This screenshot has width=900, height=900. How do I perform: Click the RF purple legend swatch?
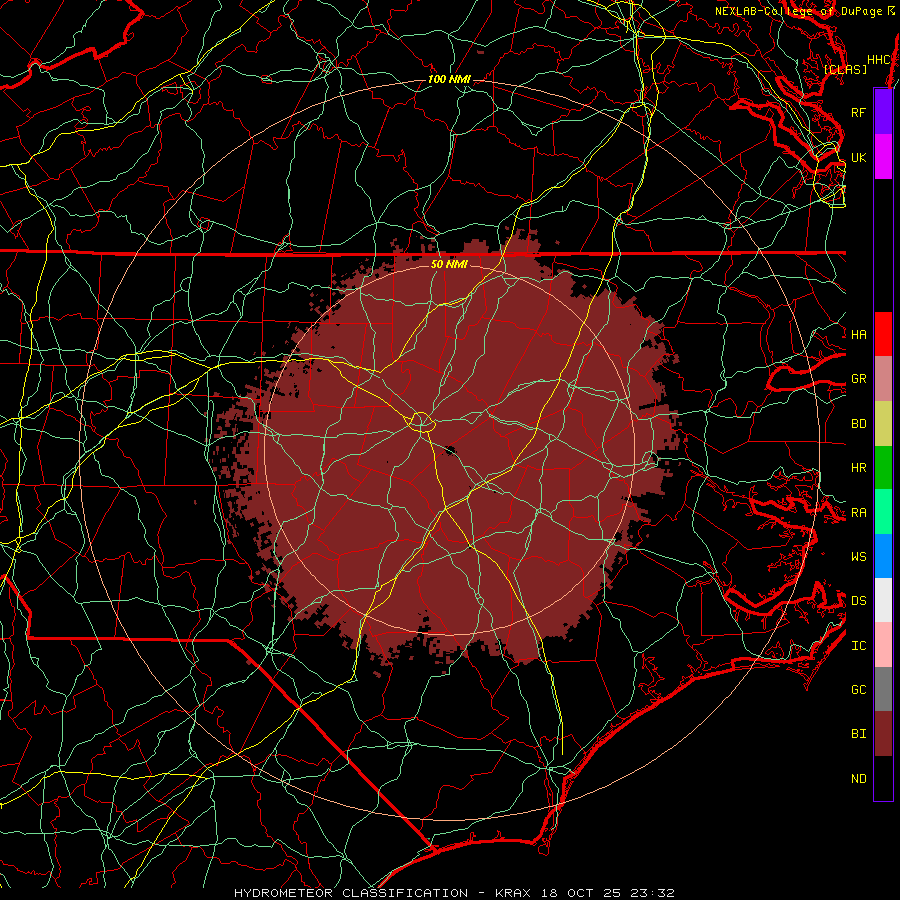click(x=883, y=112)
